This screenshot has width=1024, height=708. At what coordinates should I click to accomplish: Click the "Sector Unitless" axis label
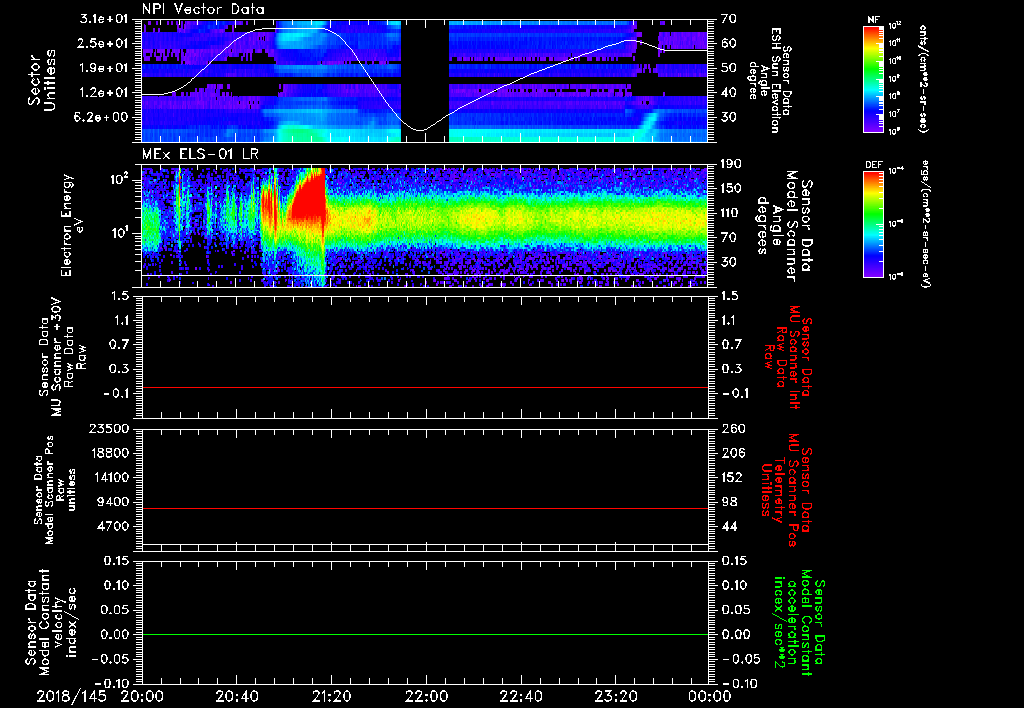(x=42, y=80)
